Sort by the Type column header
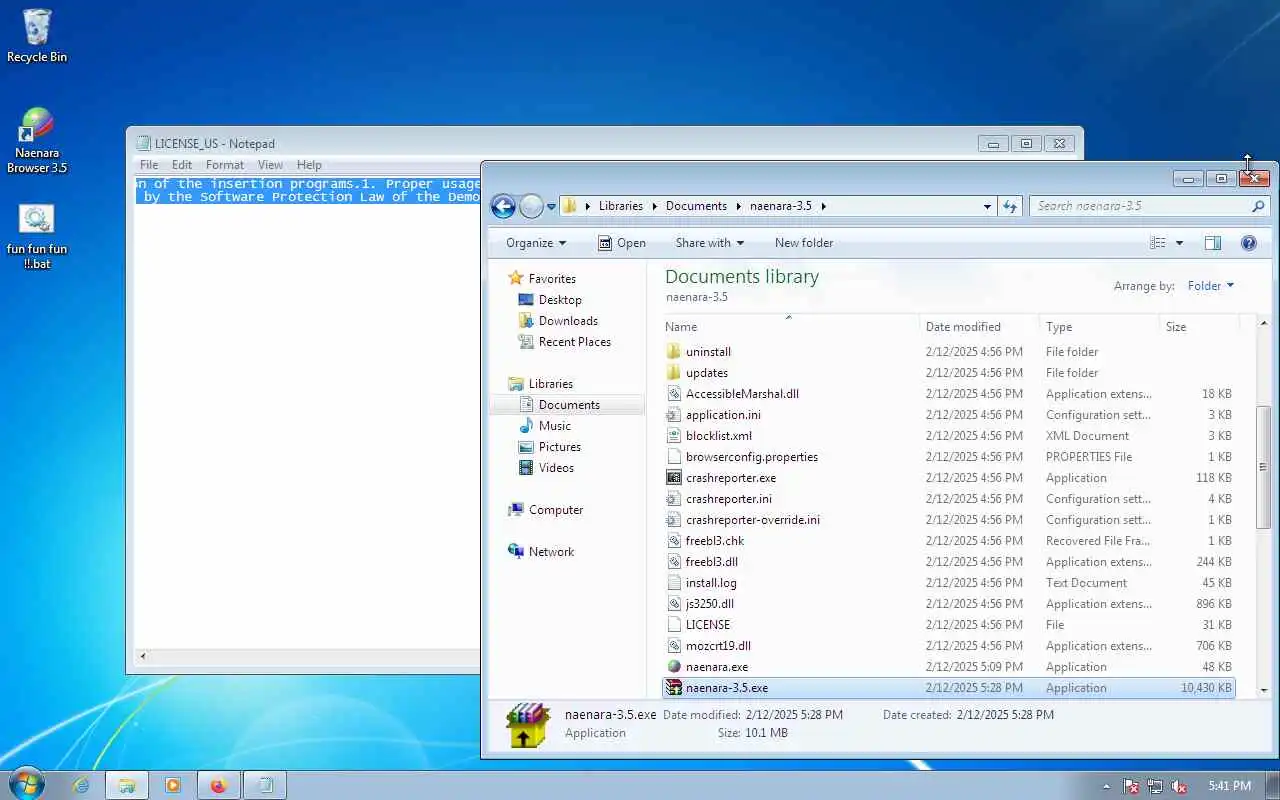 tap(1099, 327)
